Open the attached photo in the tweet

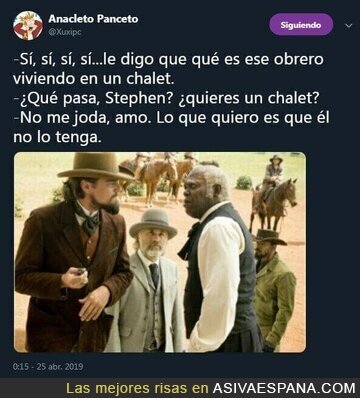click(160, 252)
